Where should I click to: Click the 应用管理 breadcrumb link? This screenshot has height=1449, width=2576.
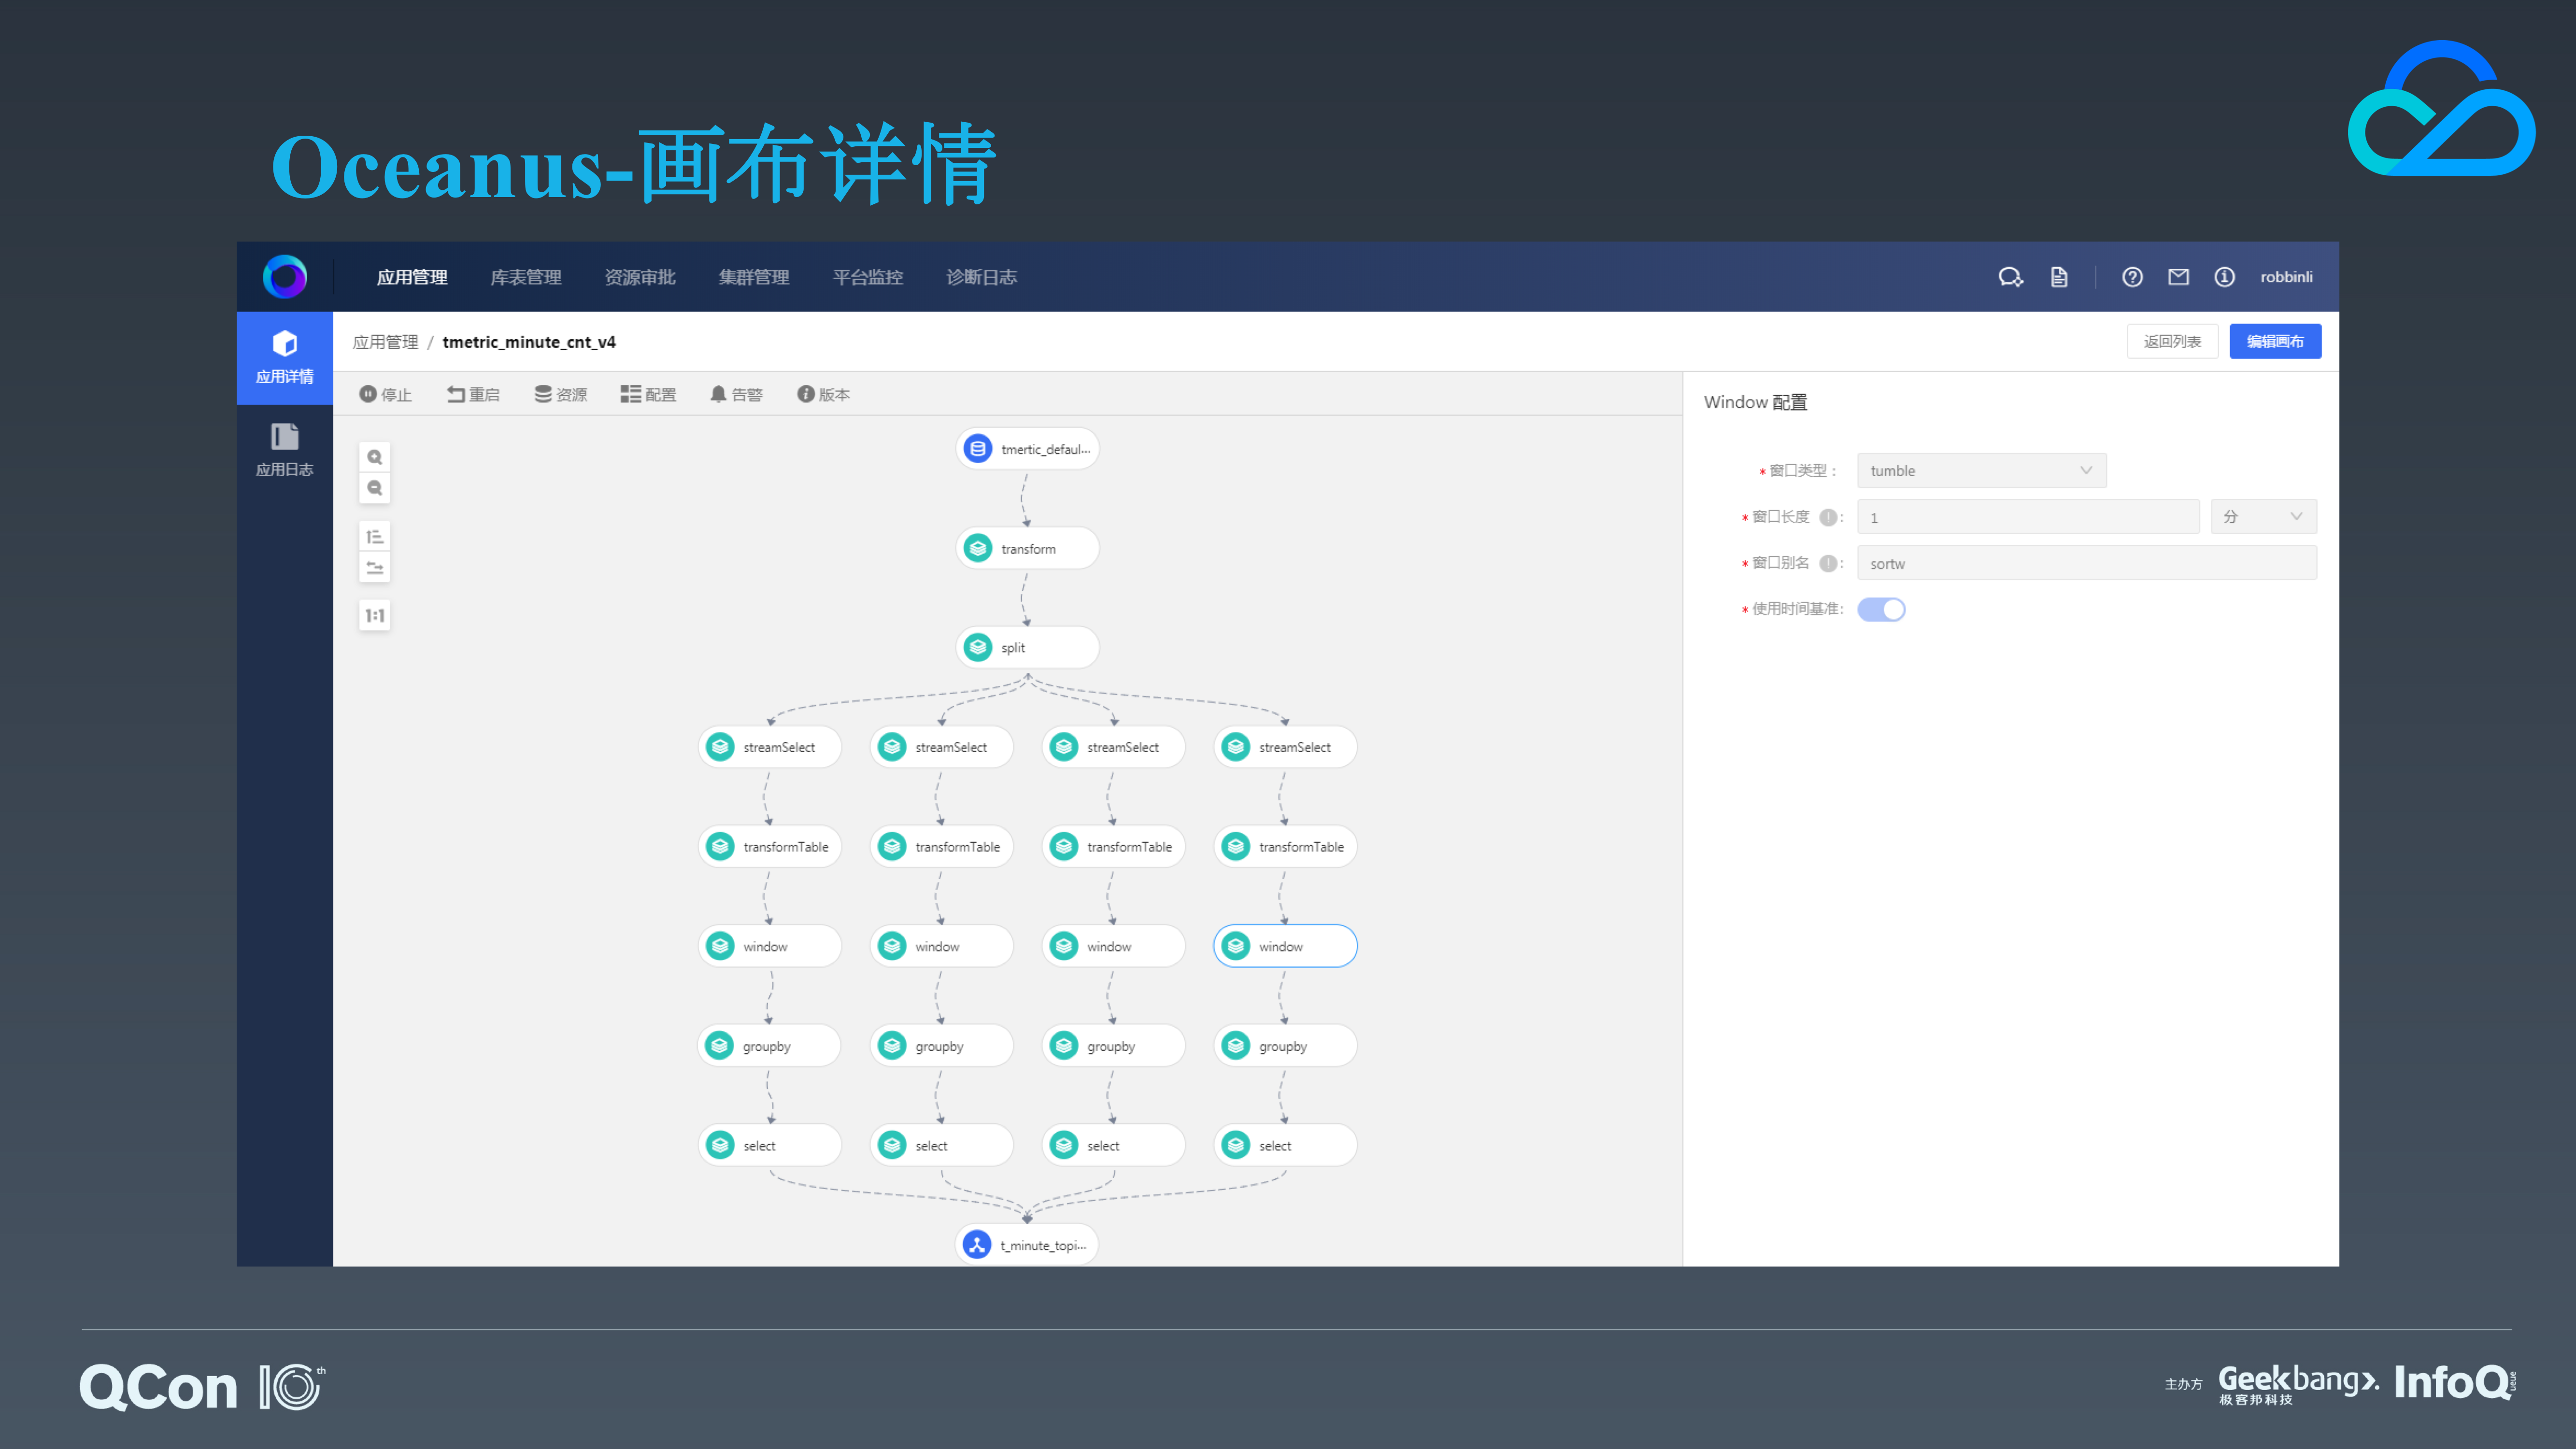tap(386, 342)
